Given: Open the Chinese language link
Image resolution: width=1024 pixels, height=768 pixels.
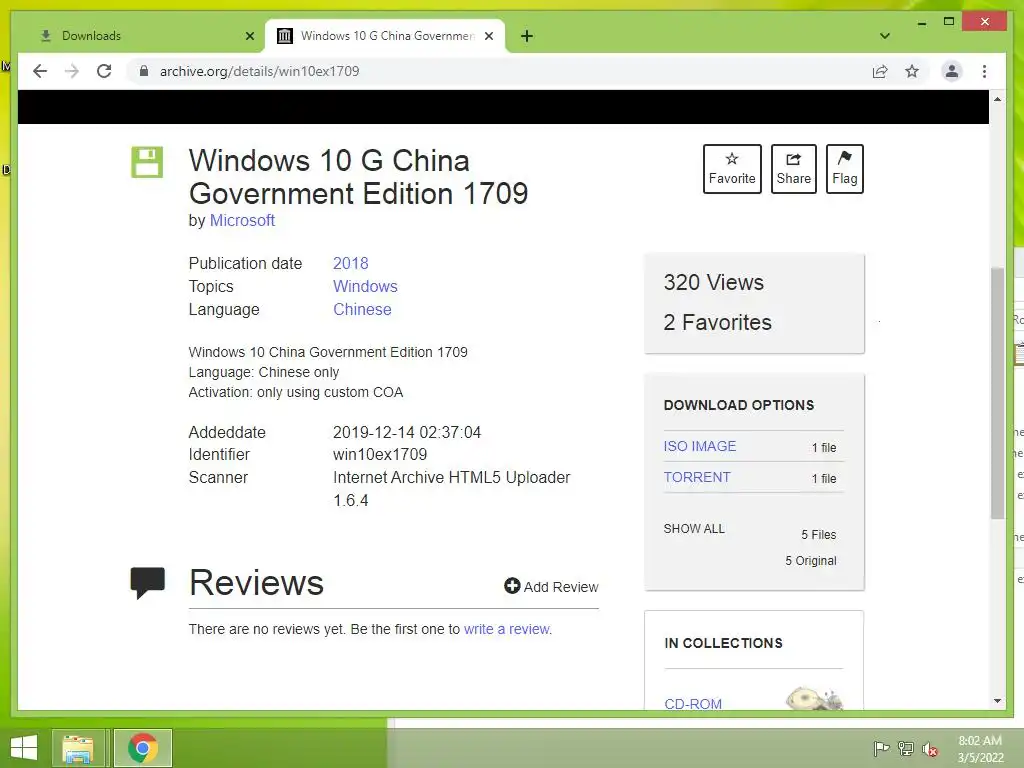Looking at the screenshot, I should click(x=362, y=310).
